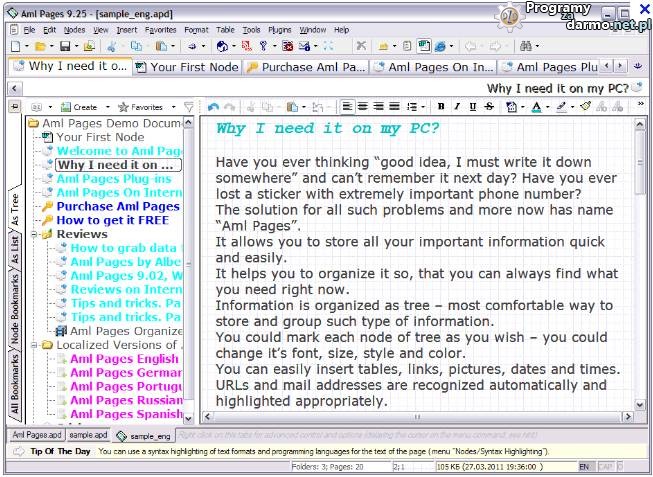Click the filter funnel icon in tree toolbar
Screen dimensions: 653x477
pos(189,107)
